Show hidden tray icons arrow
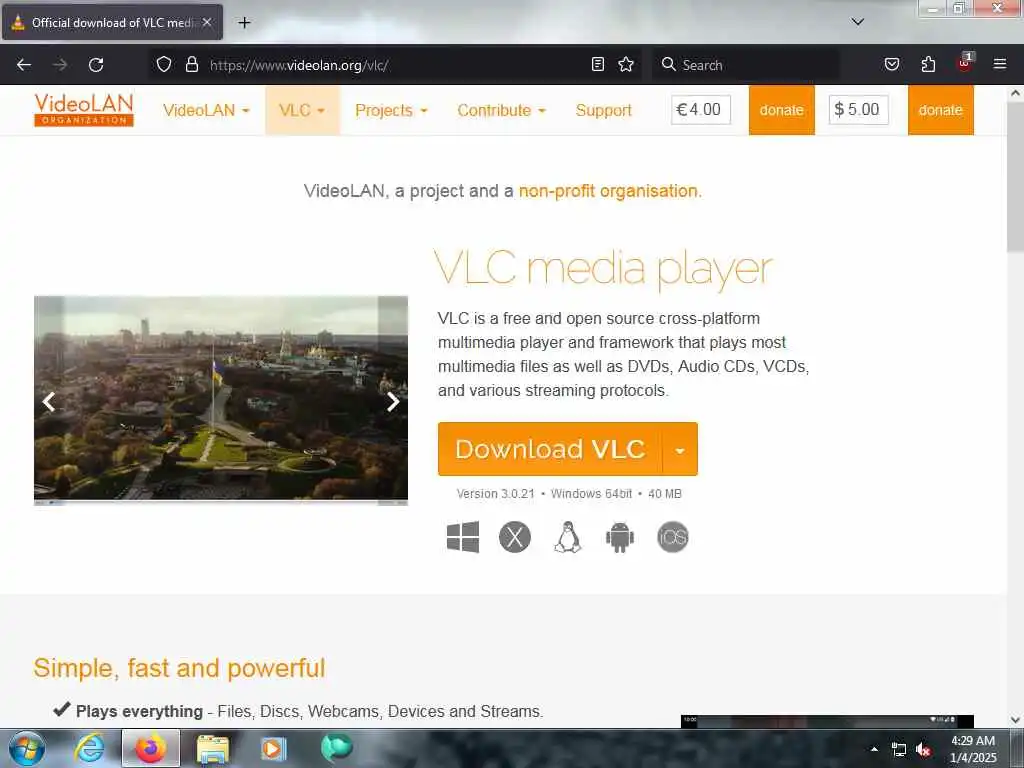Screen dimensions: 1024x768 (x=874, y=749)
